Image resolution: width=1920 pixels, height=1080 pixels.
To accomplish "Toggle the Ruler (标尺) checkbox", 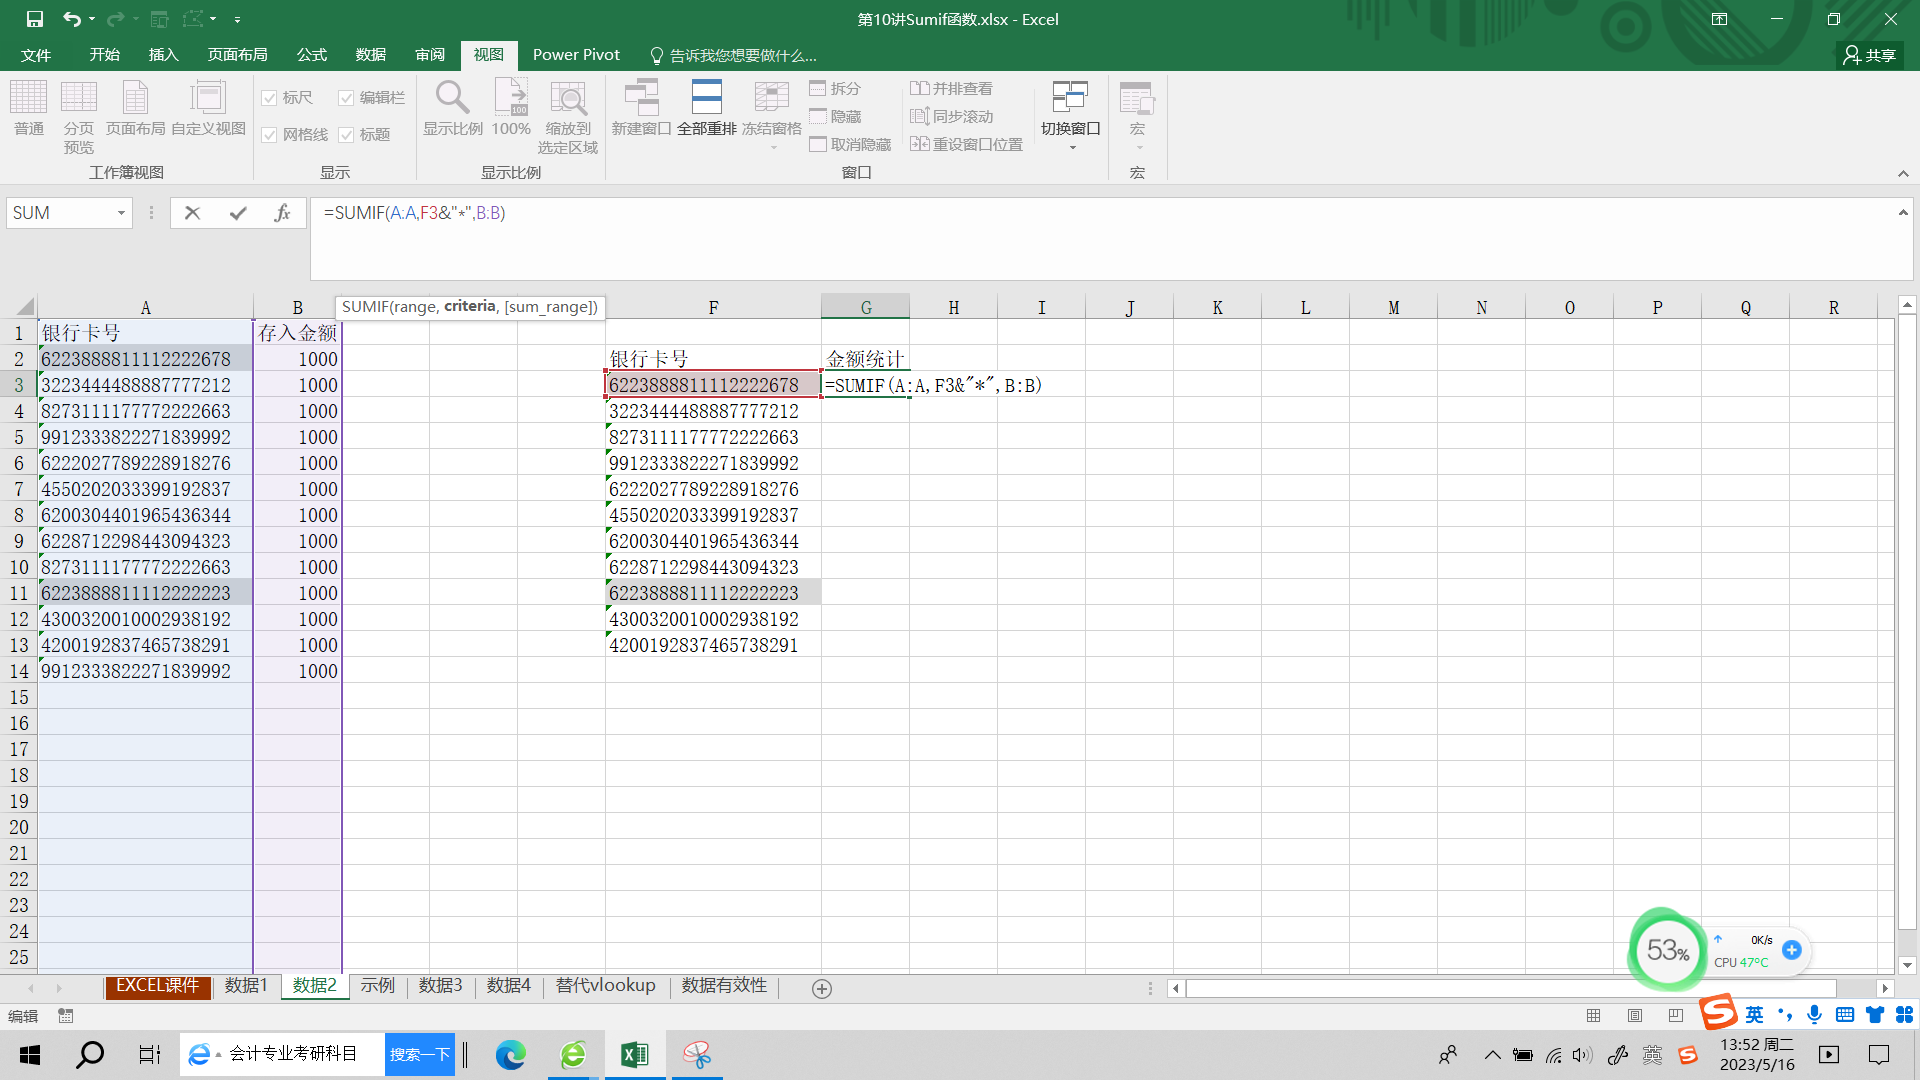I will pos(269,97).
